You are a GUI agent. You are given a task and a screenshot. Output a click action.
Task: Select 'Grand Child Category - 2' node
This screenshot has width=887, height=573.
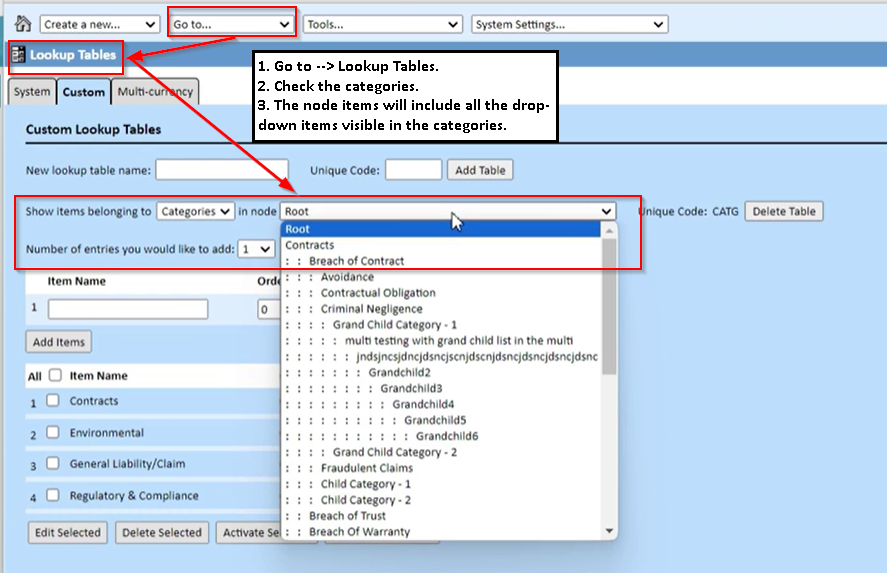(x=441, y=452)
